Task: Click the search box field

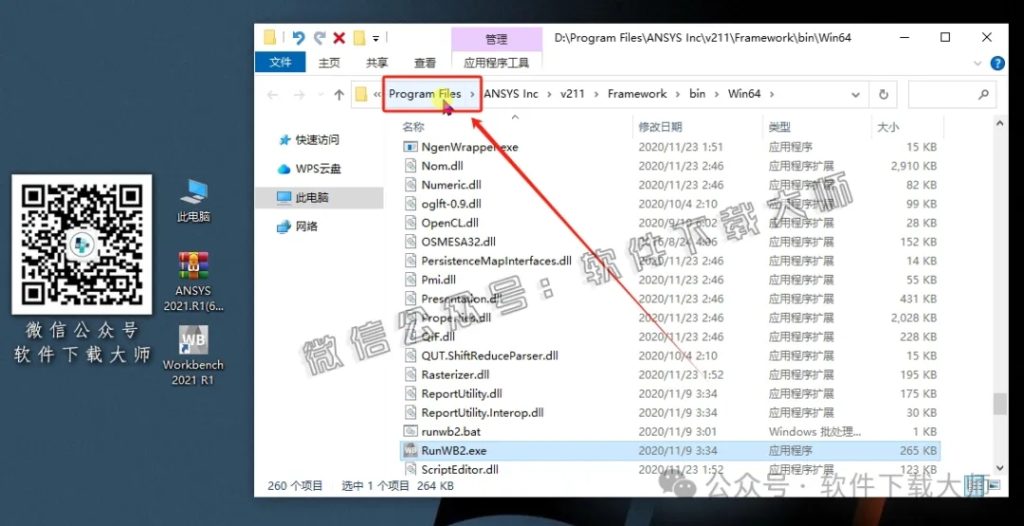Action: click(952, 95)
